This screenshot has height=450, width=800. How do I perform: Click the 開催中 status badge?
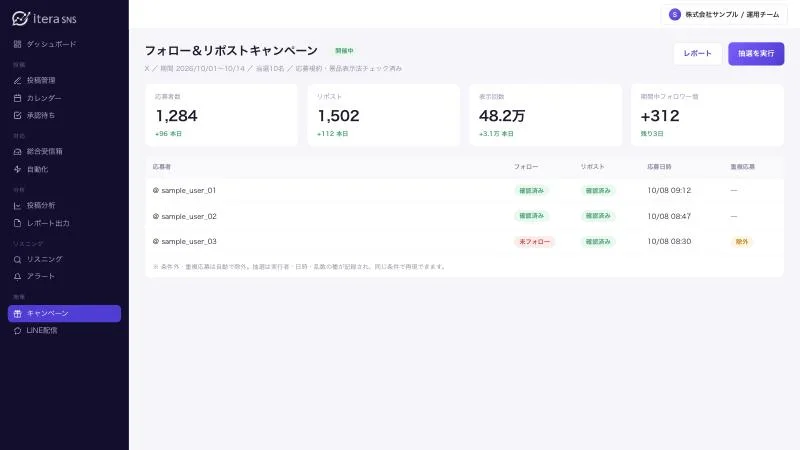[344, 51]
